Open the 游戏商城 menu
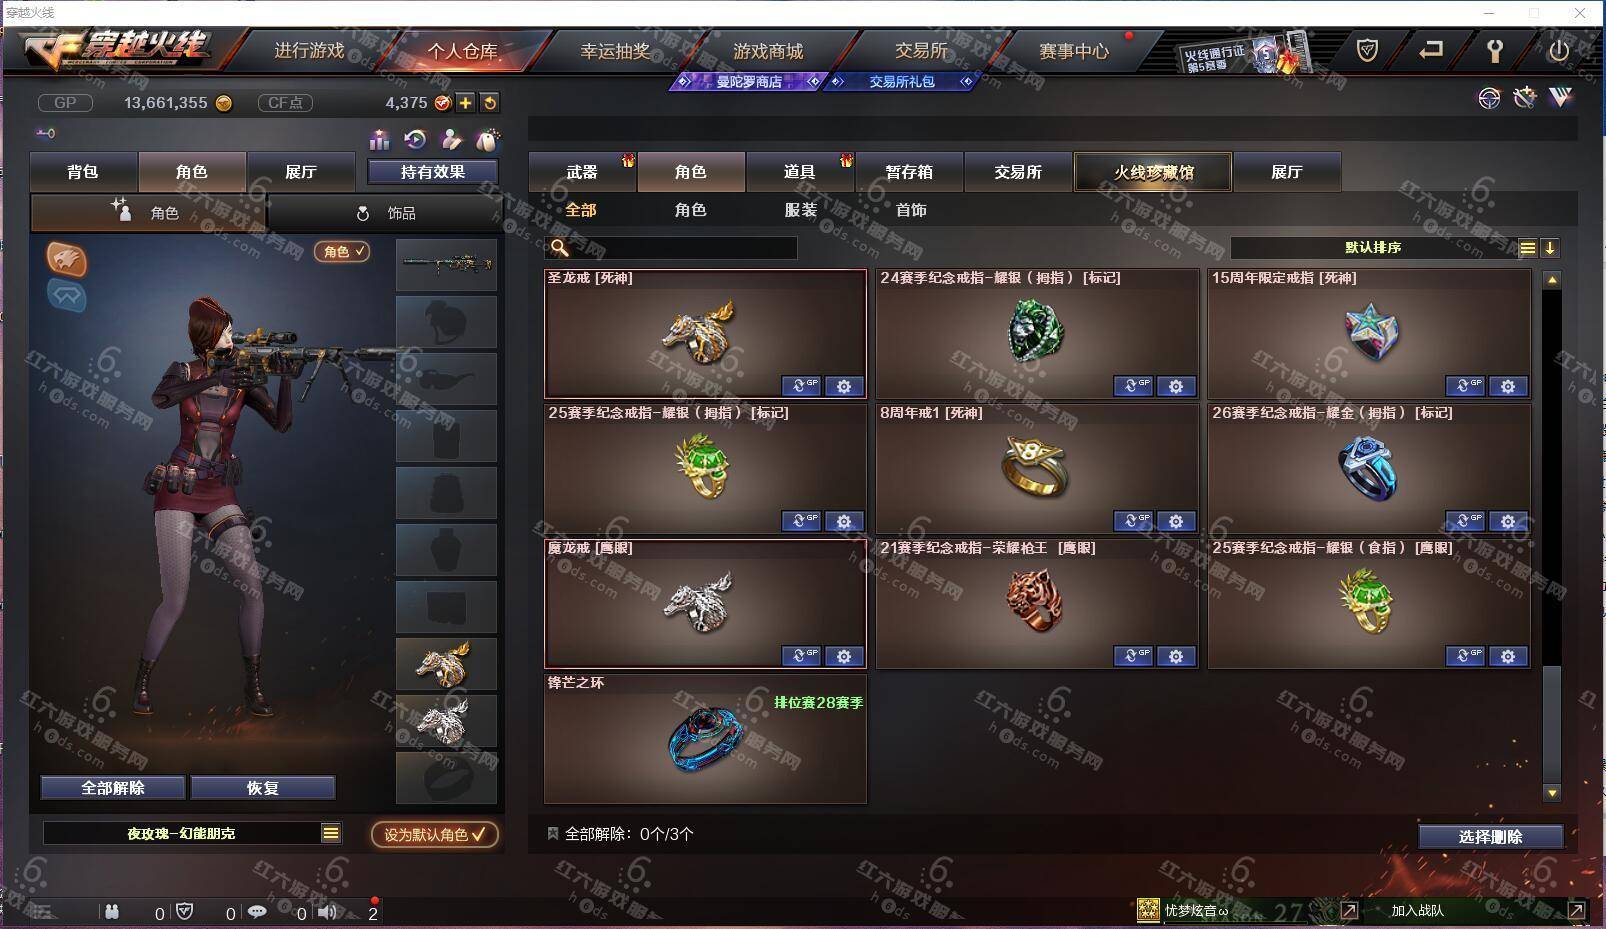This screenshot has height=929, width=1606. tap(768, 51)
